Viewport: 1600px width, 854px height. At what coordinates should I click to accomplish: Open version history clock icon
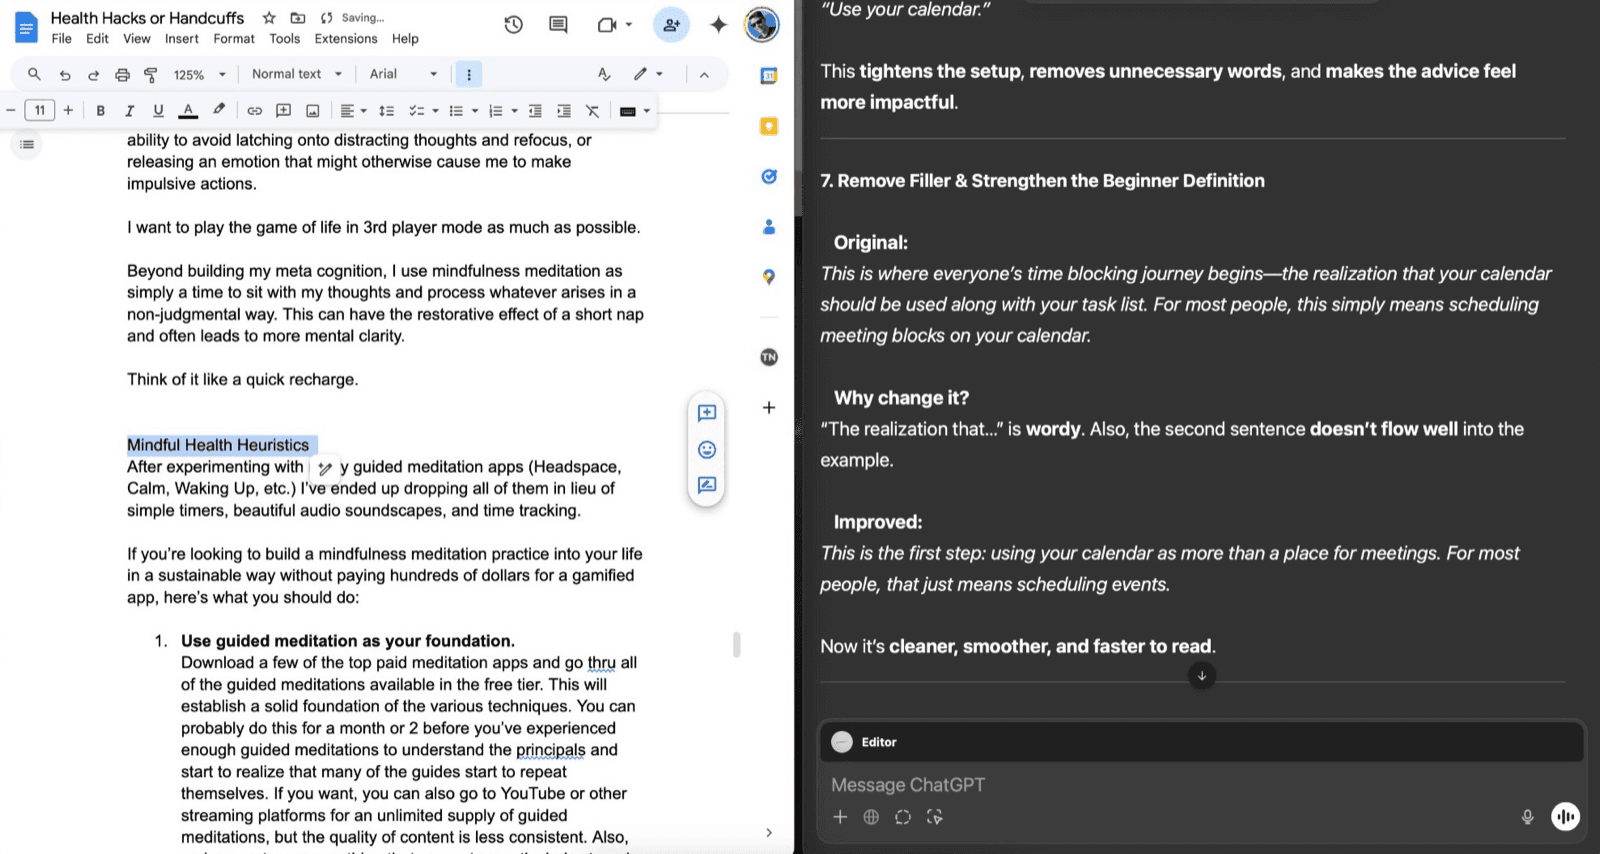513,25
